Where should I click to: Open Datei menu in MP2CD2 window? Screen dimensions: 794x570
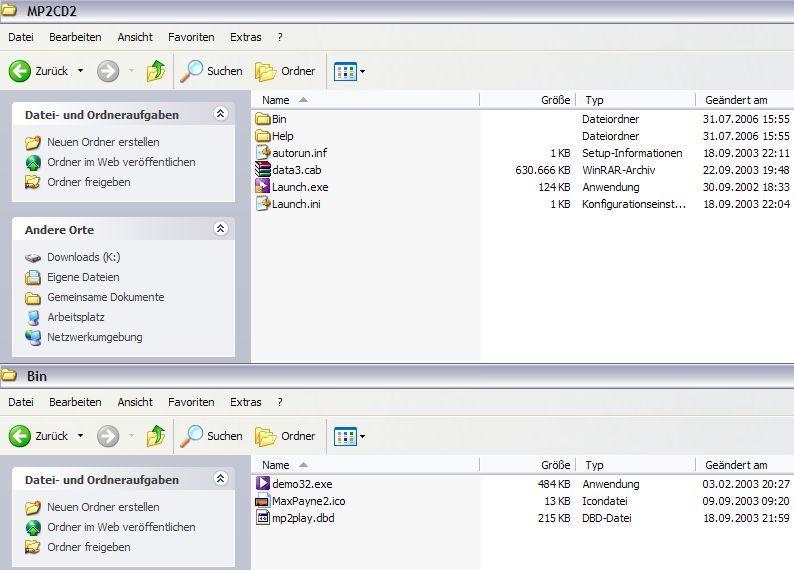(21, 37)
